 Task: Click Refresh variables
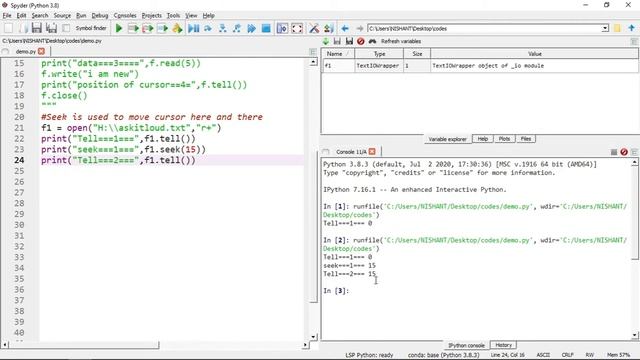point(401,41)
